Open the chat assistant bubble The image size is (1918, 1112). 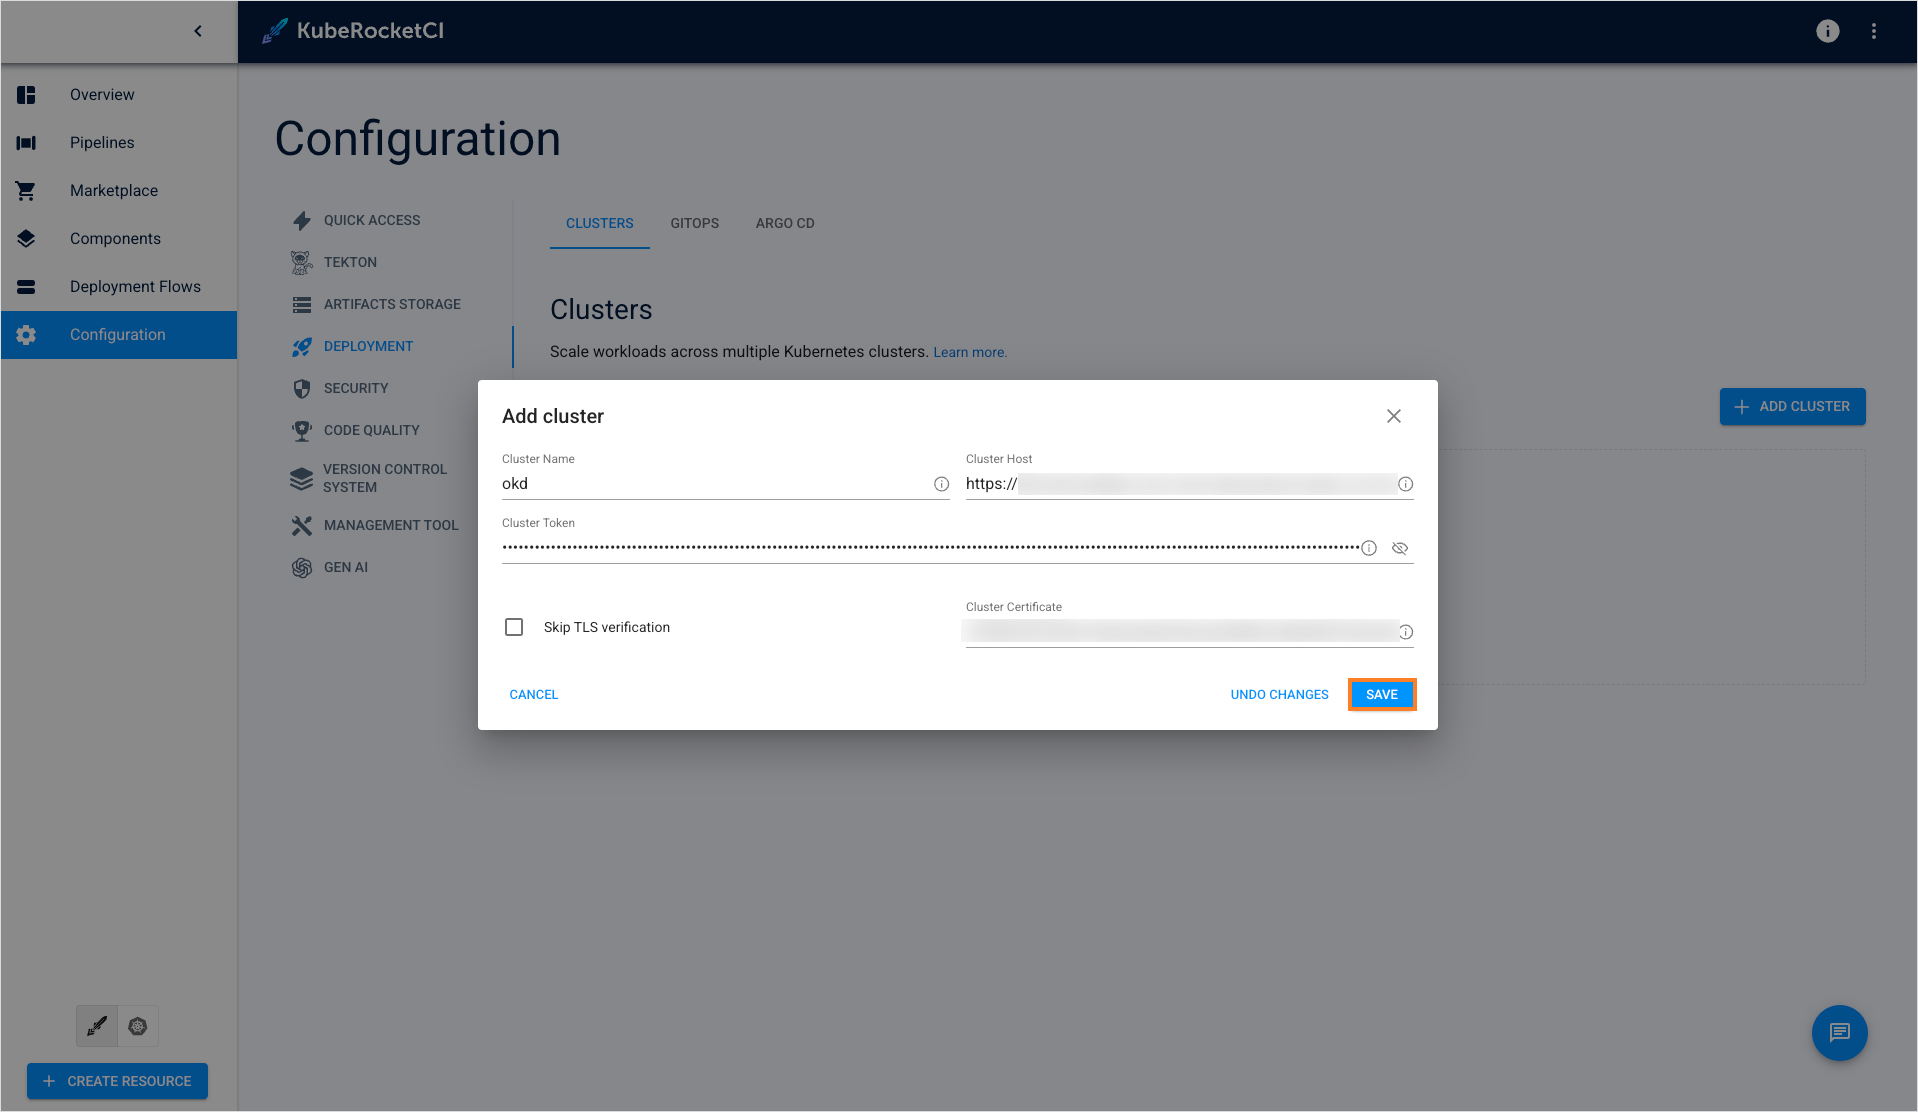tap(1838, 1033)
